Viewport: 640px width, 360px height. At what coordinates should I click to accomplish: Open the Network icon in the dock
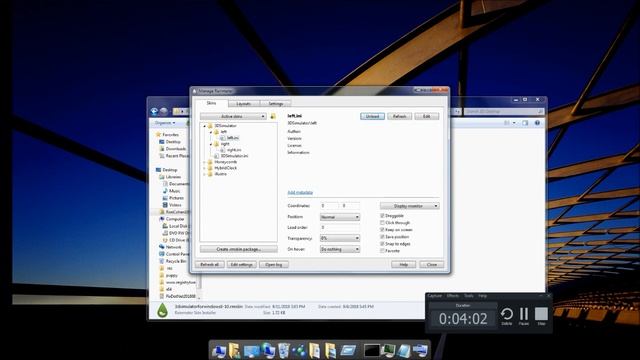point(268,351)
